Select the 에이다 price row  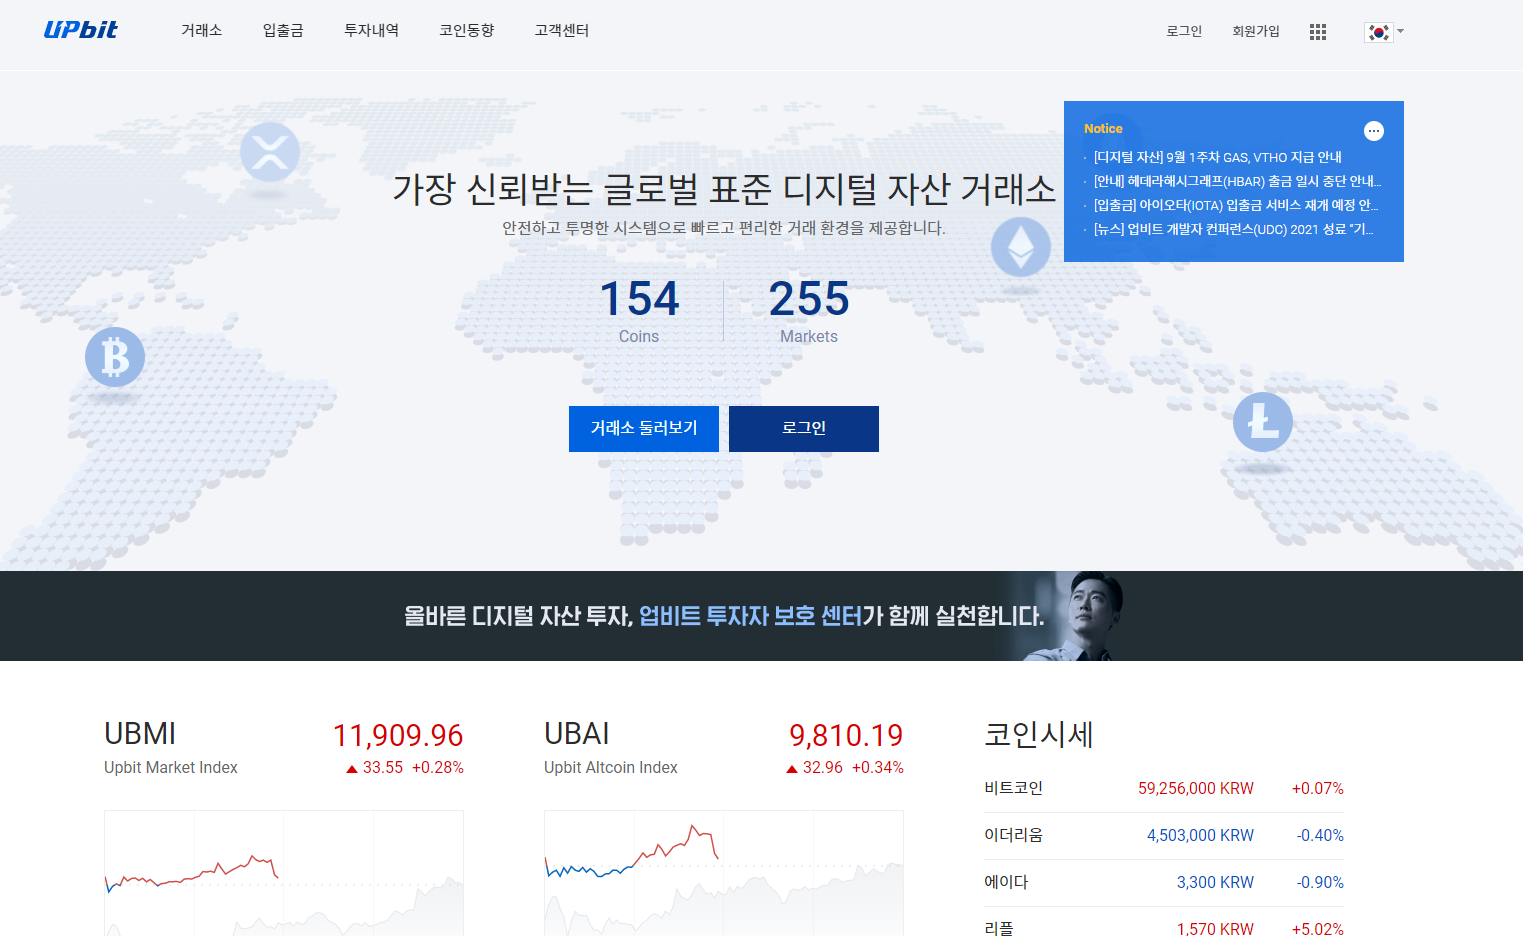[1164, 883]
